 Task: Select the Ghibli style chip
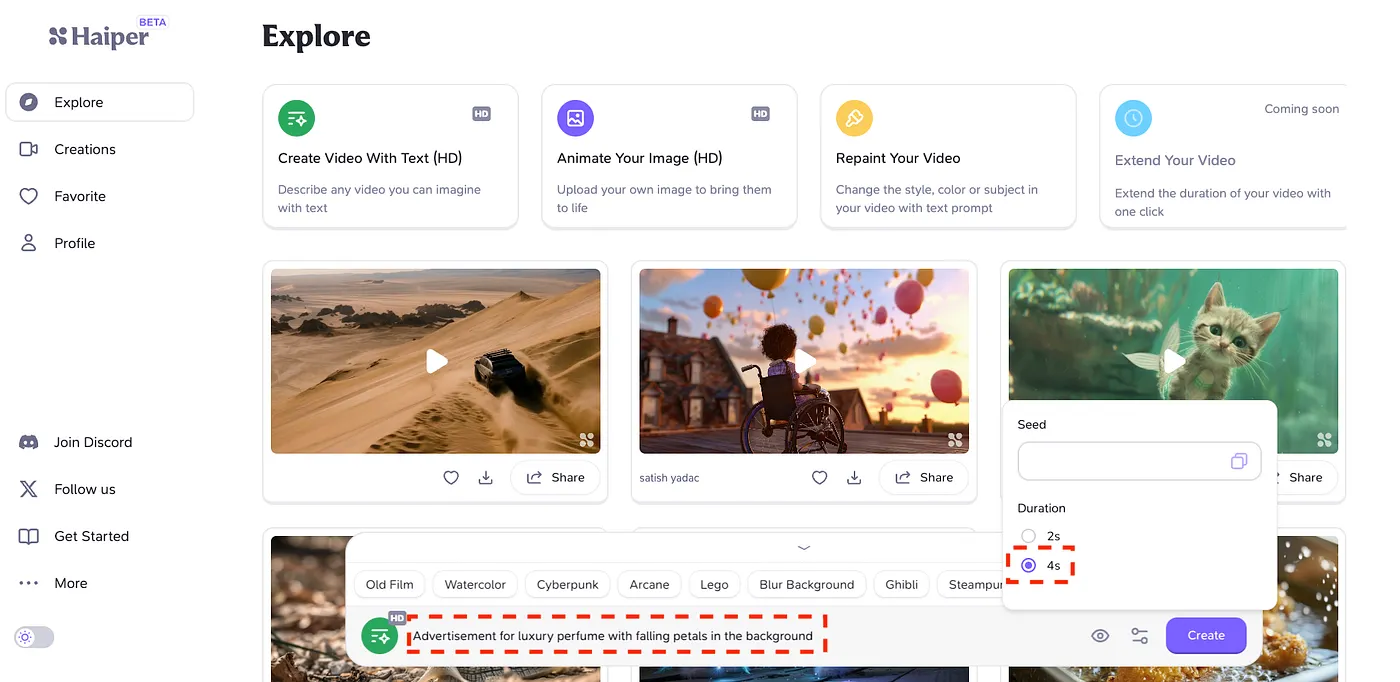coord(902,584)
